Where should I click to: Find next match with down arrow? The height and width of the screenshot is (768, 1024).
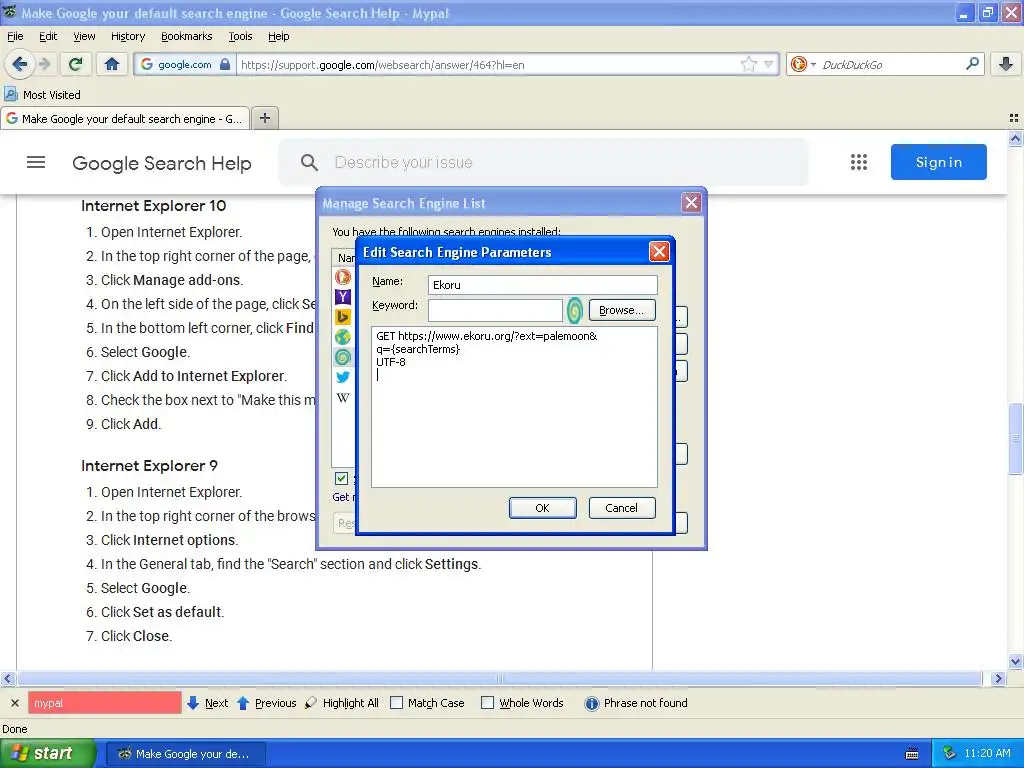207,703
